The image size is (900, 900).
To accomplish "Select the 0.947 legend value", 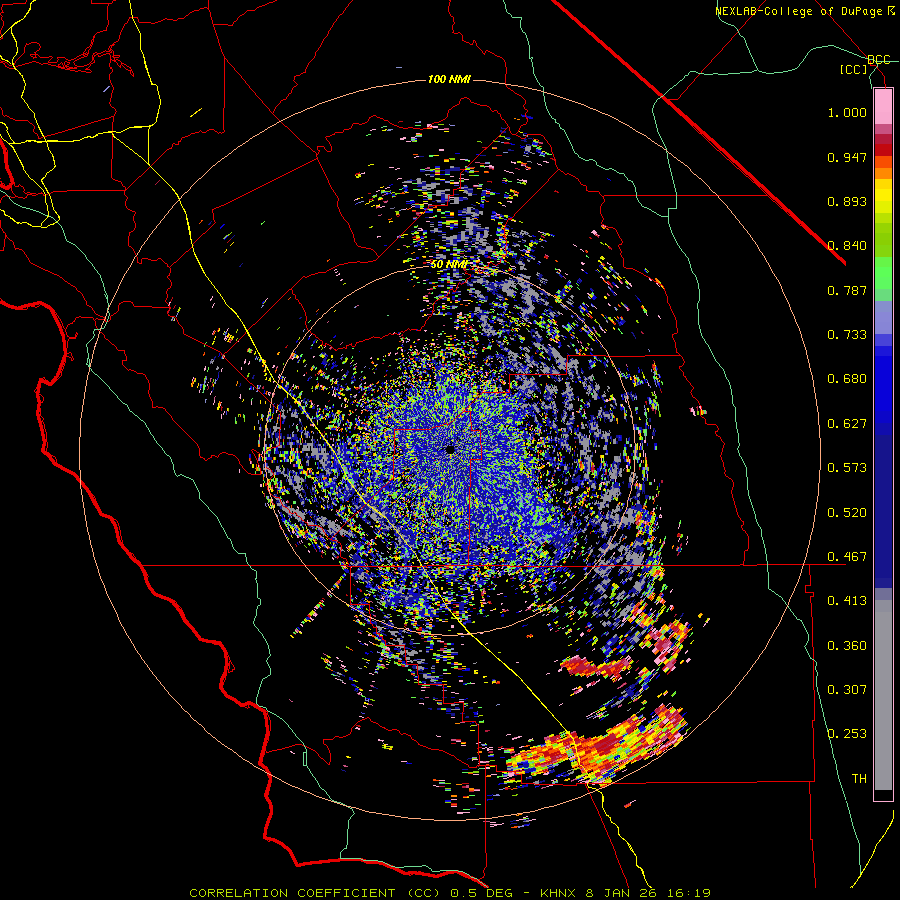I will point(847,157).
